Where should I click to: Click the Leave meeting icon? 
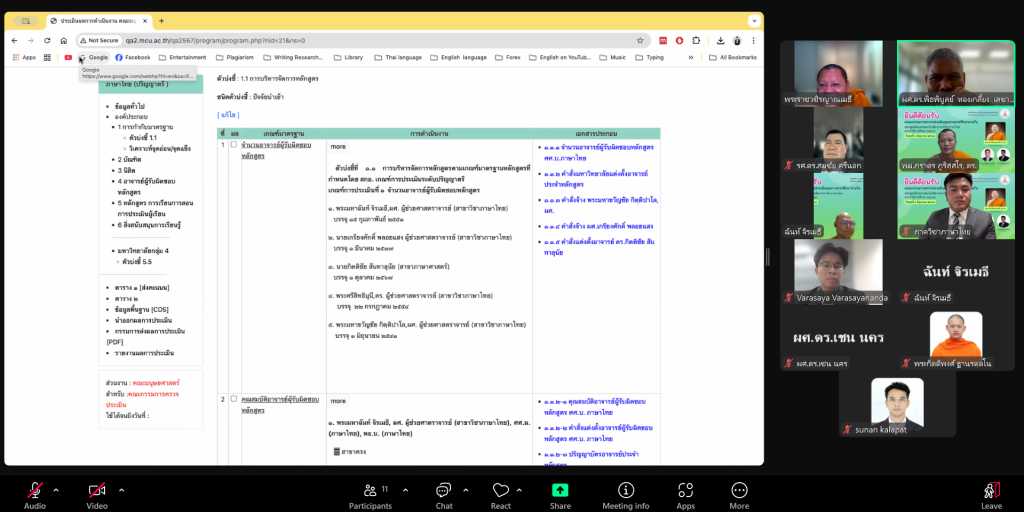pyautogui.click(x=991, y=490)
